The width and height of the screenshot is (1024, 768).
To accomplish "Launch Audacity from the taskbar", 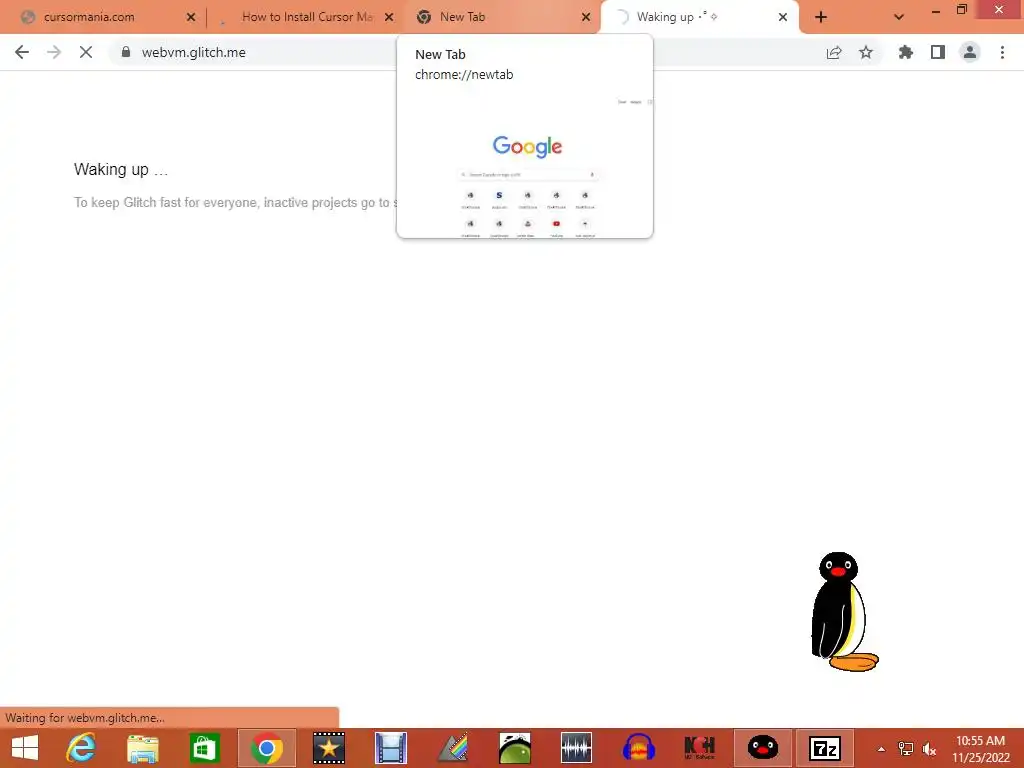I will point(638,748).
